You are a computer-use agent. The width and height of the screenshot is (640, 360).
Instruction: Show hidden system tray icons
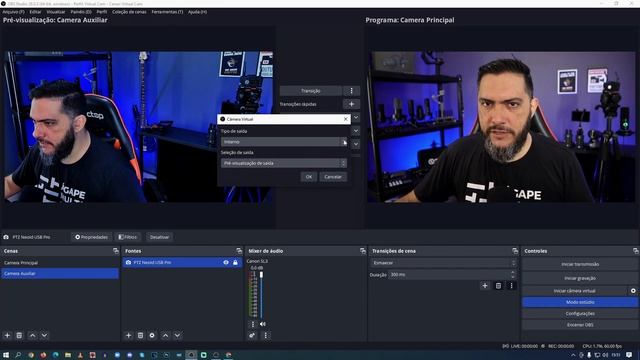click(573, 355)
